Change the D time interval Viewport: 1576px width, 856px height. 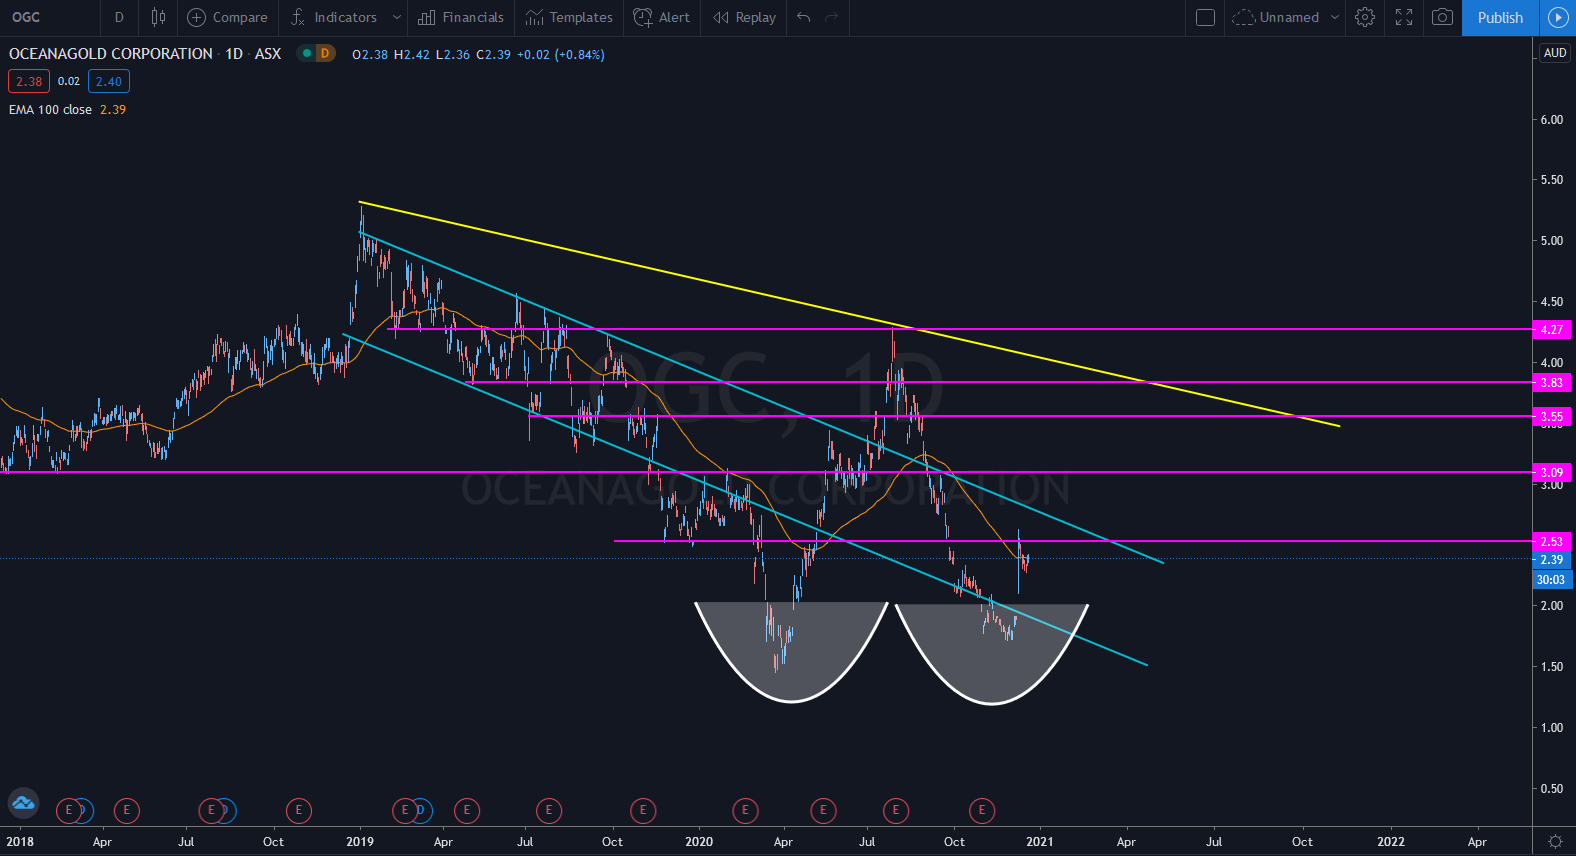coord(119,17)
